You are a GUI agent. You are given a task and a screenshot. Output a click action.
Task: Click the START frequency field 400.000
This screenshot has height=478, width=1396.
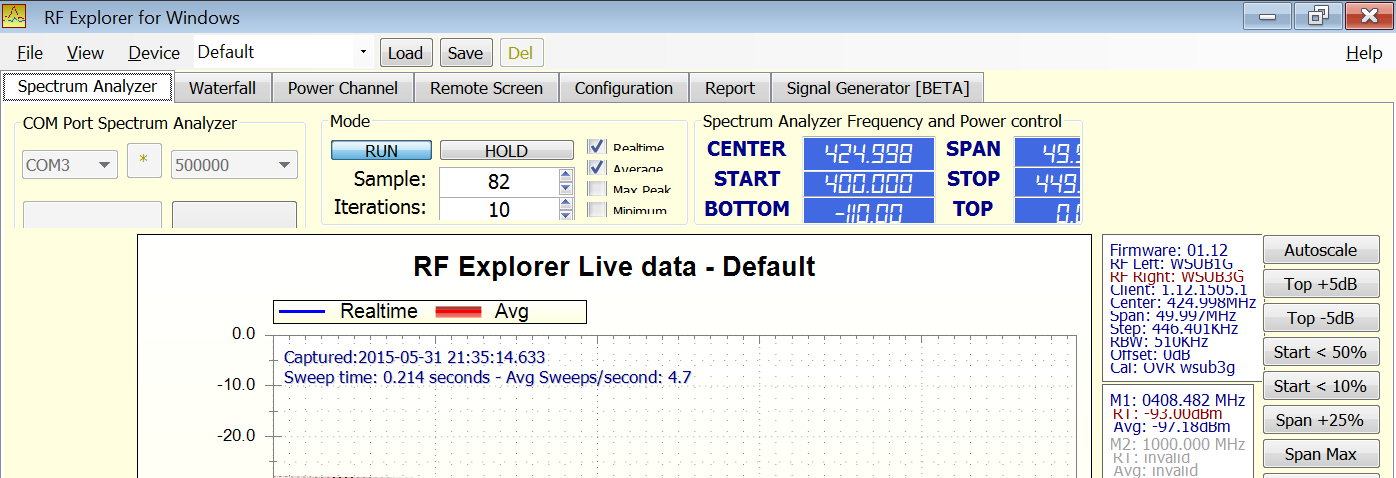pos(869,182)
